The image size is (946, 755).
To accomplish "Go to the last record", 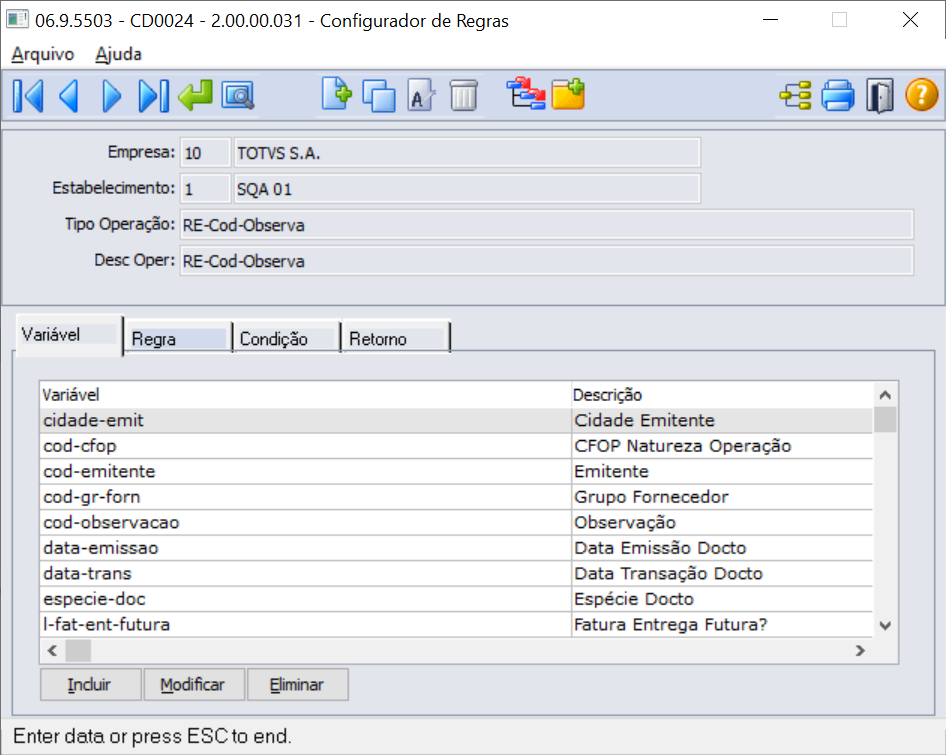I will [x=153, y=96].
